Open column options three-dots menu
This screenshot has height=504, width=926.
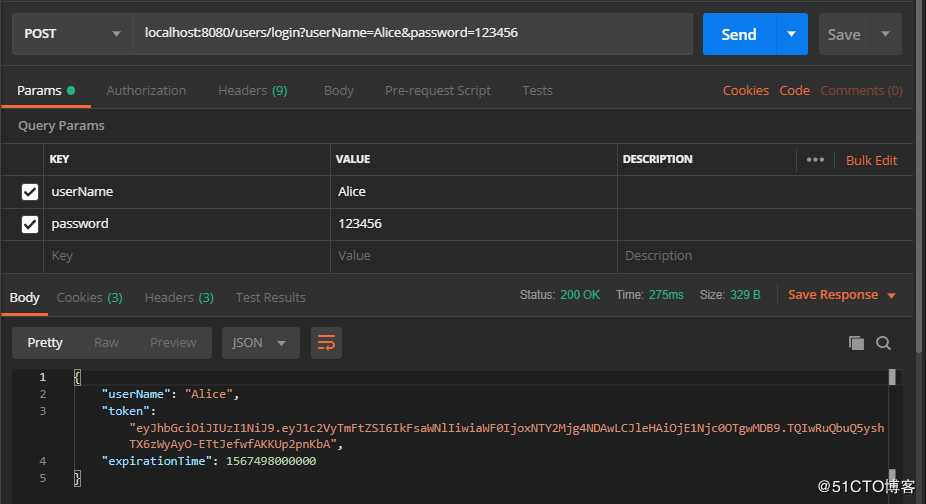pyautogui.click(x=815, y=160)
